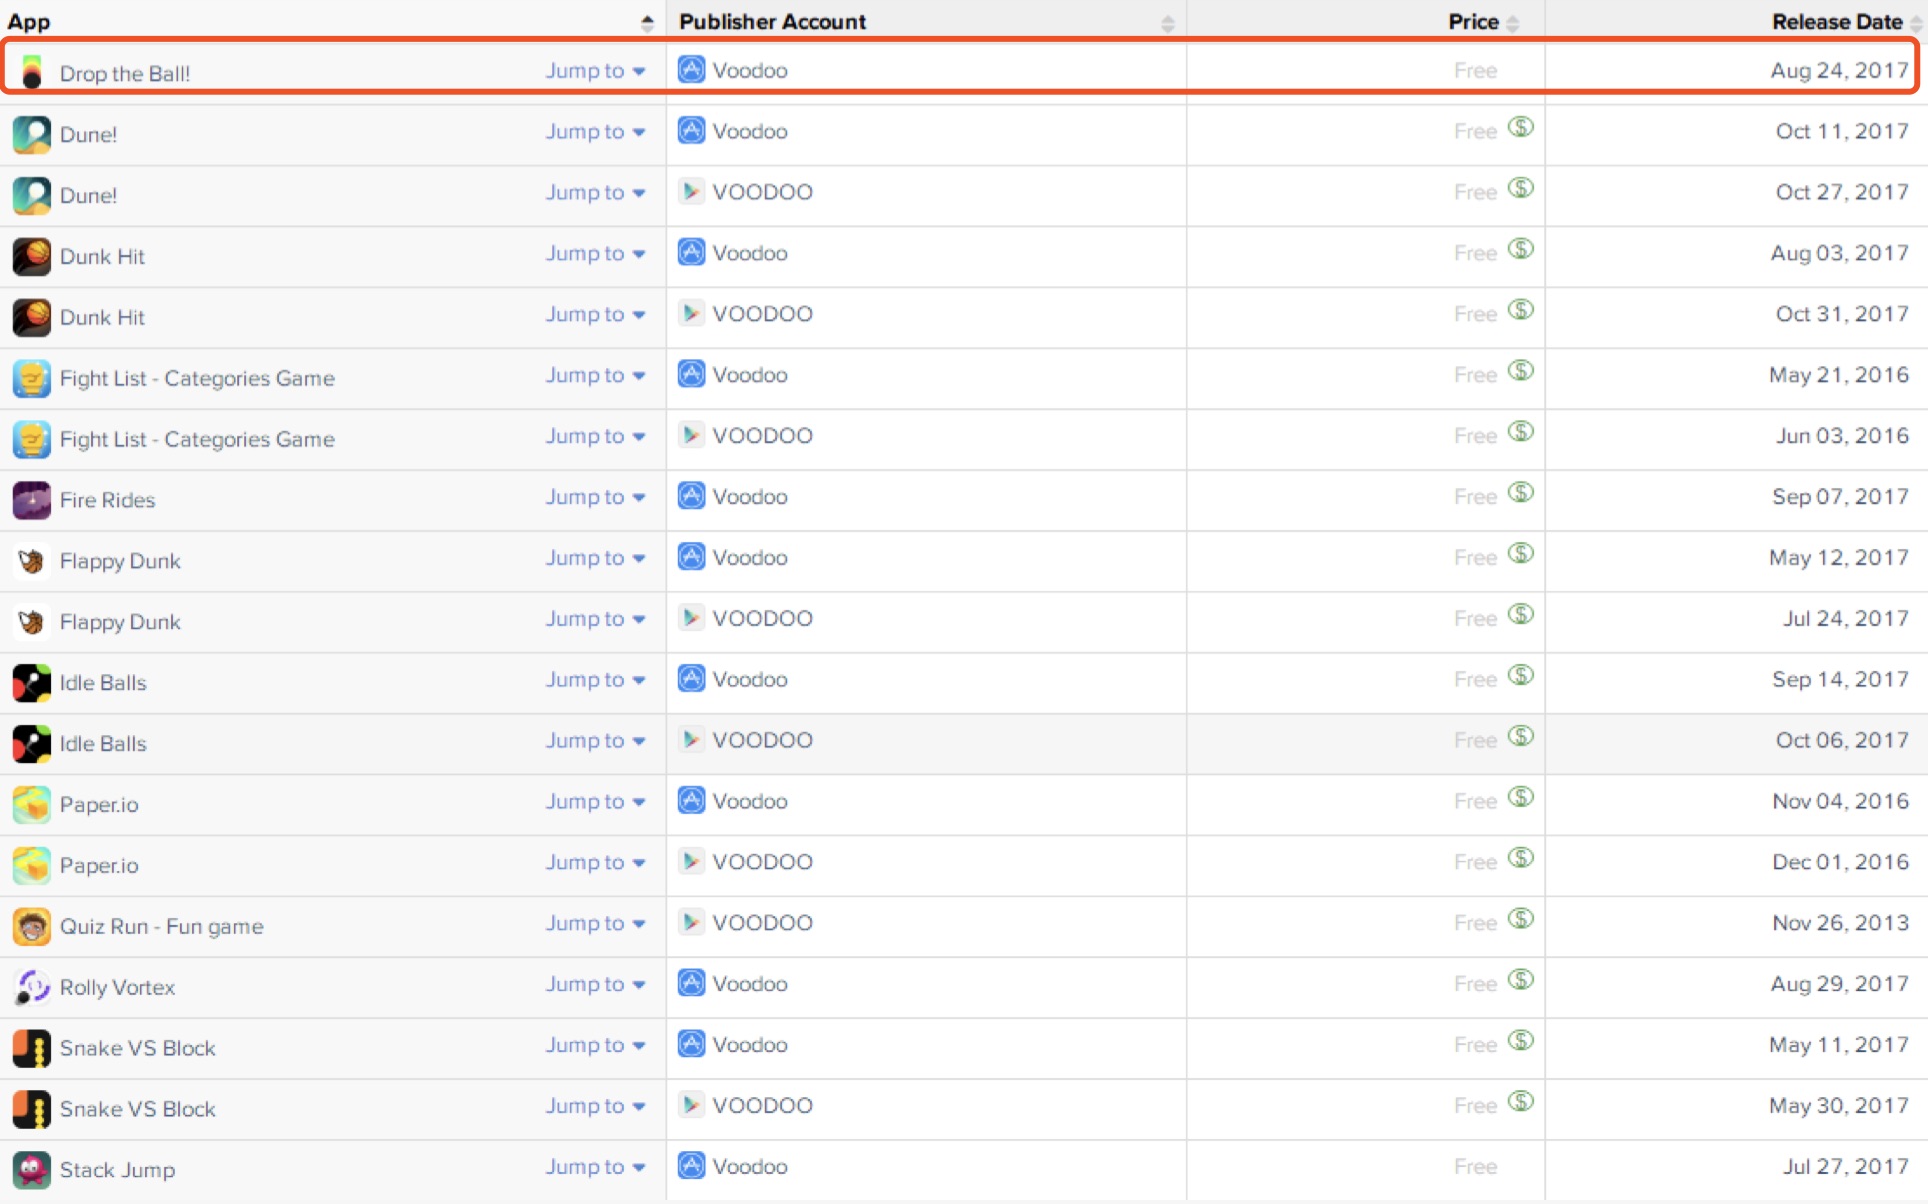Sort by Publisher Account column header
Screen dimensions: 1928x1204
point(772,21)
